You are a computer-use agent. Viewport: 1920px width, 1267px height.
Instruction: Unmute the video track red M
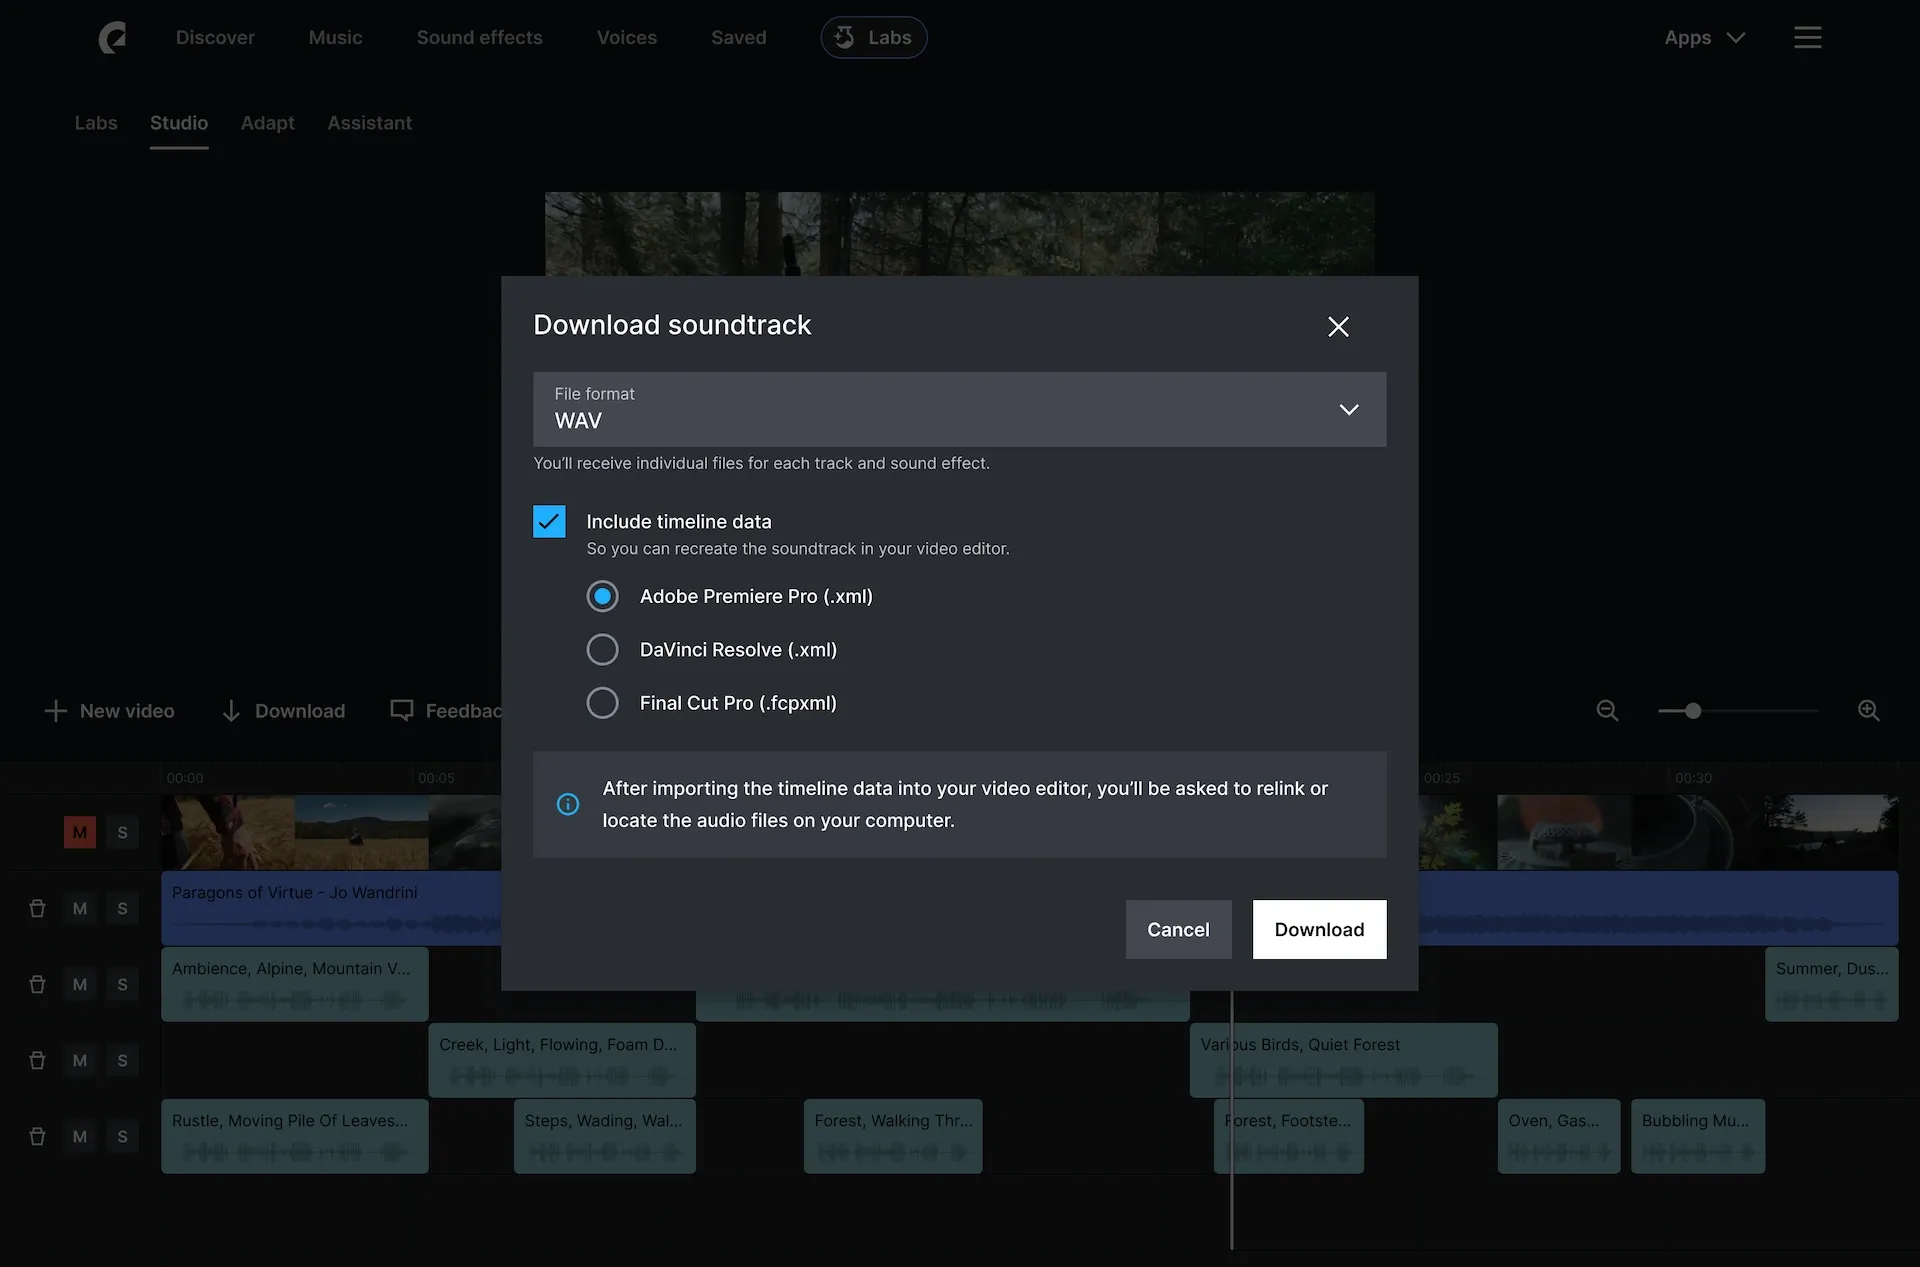pos(80,832)
